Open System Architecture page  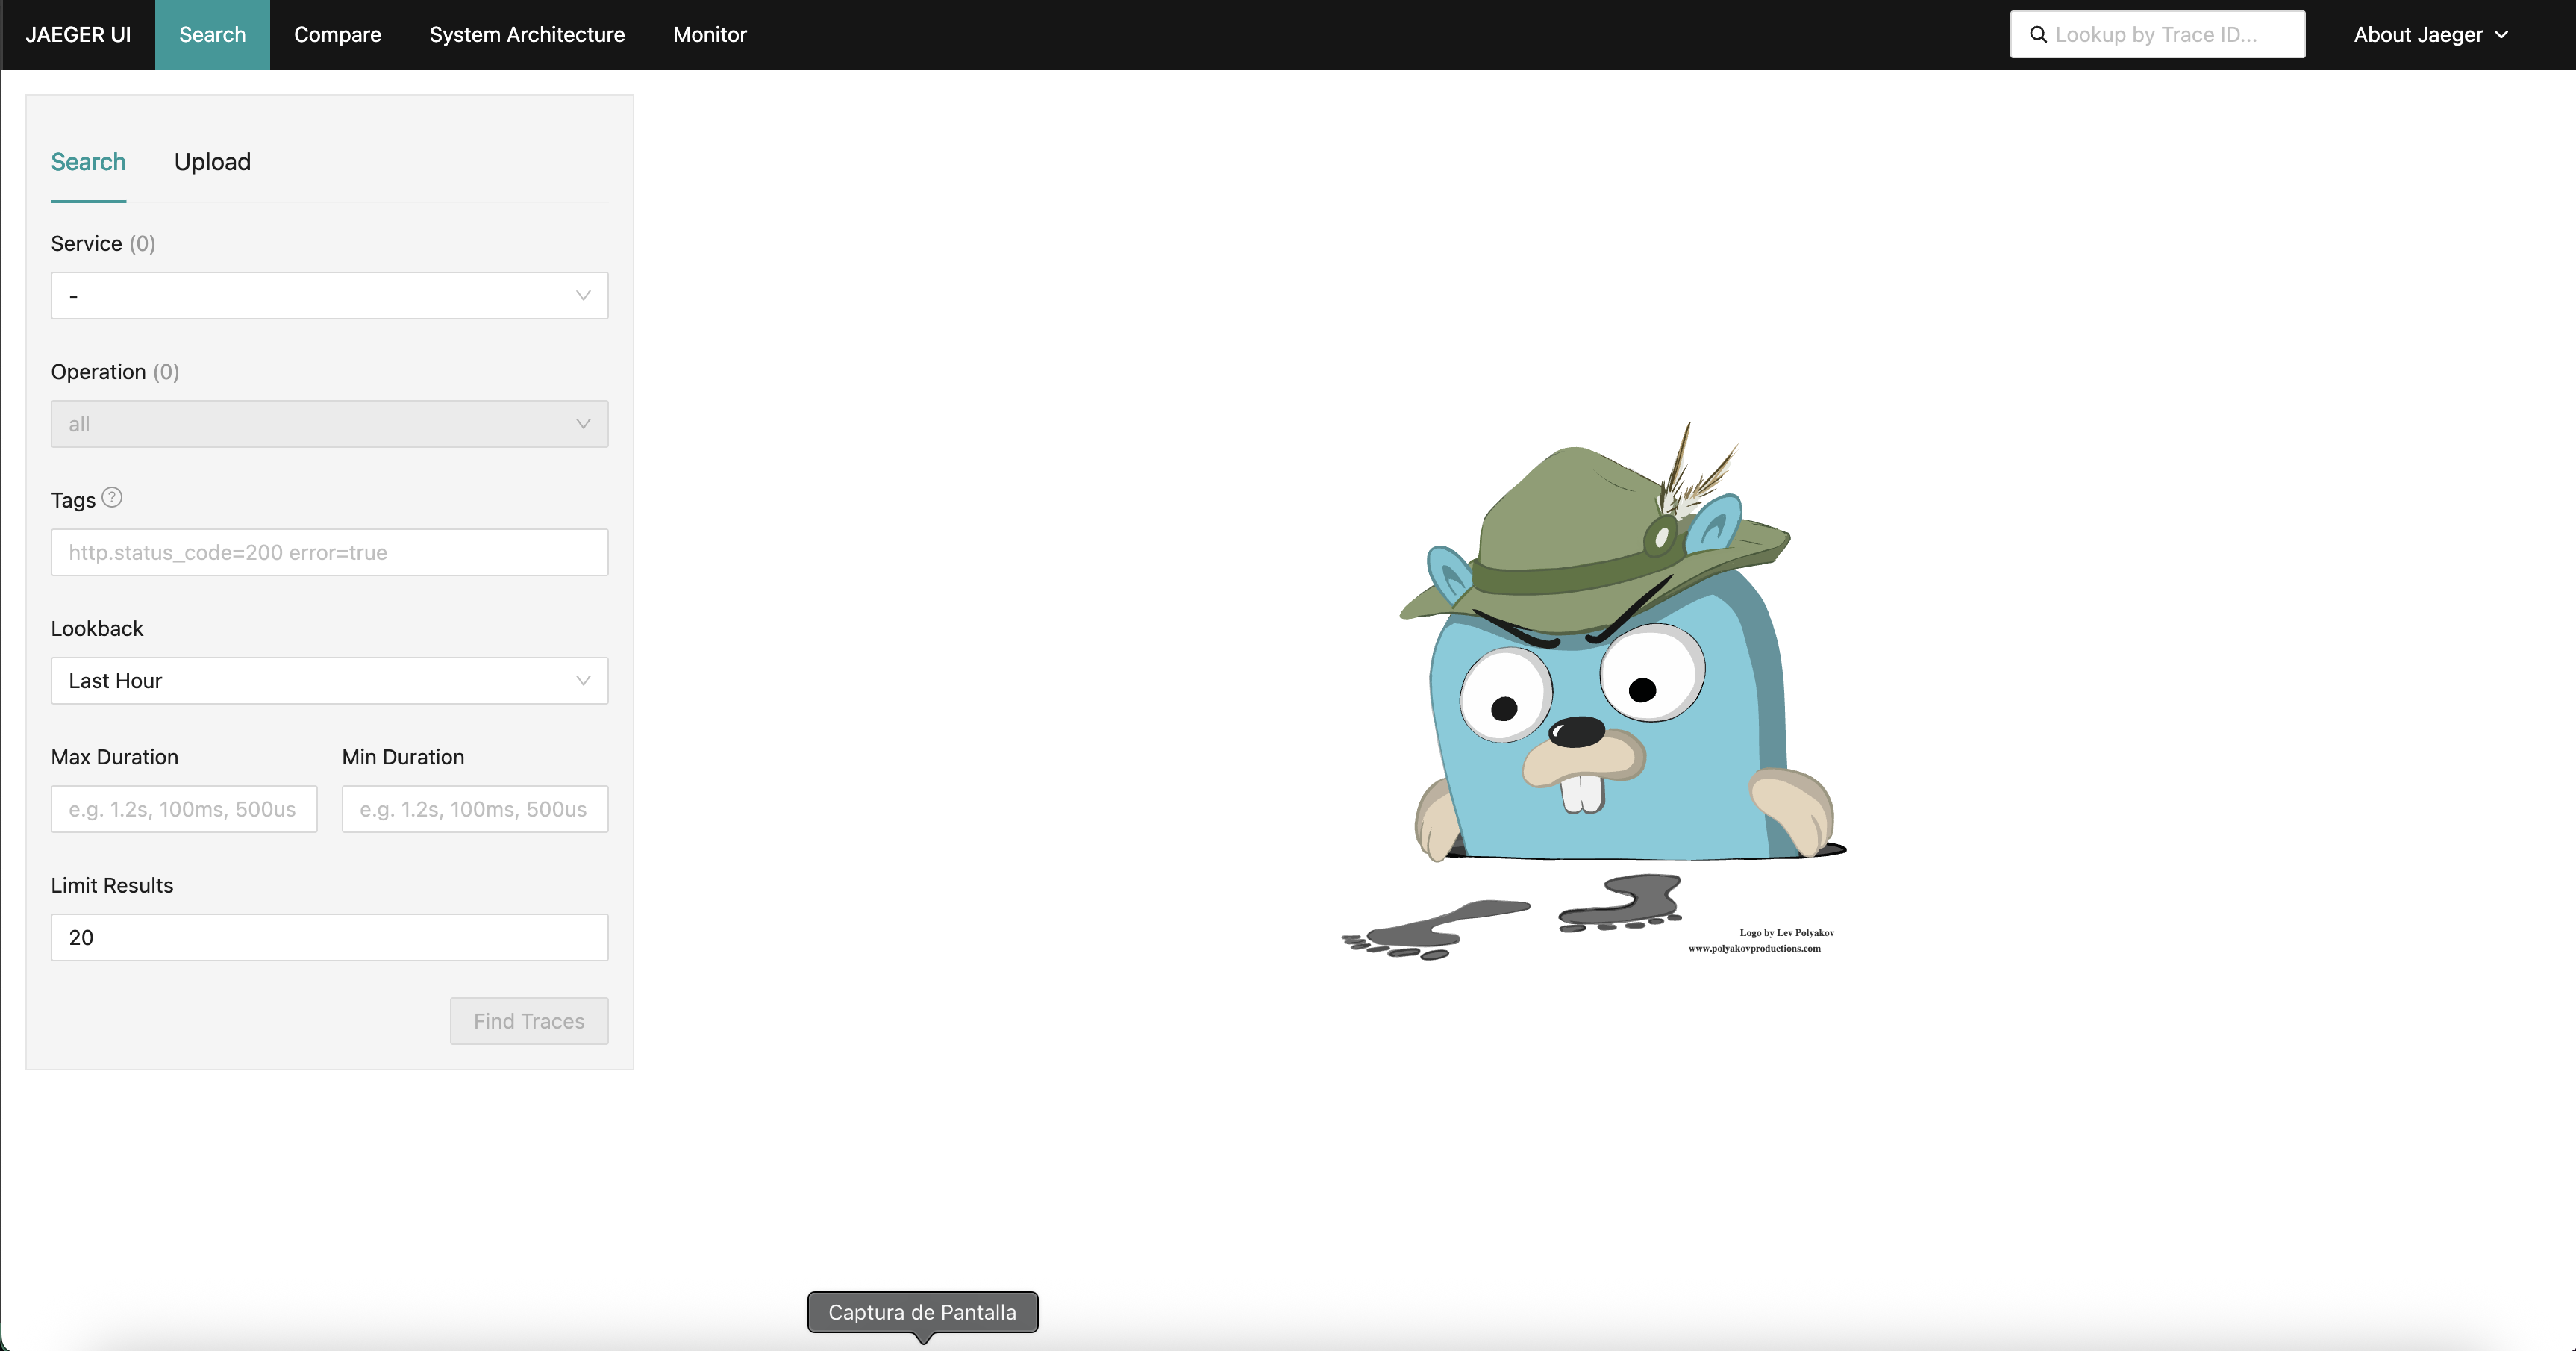pyautogui.click(x=527, y=35)
